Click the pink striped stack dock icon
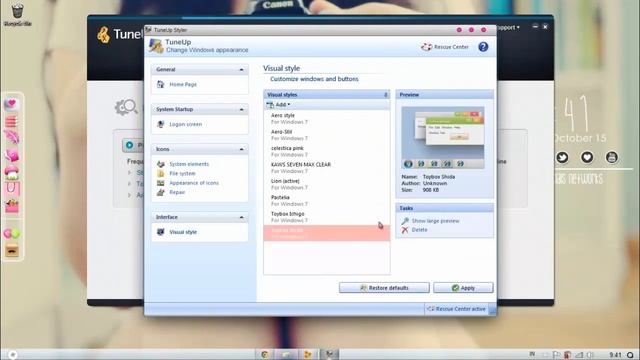The width and height of the screenshot is (640, 360). (x=11, y=121)
